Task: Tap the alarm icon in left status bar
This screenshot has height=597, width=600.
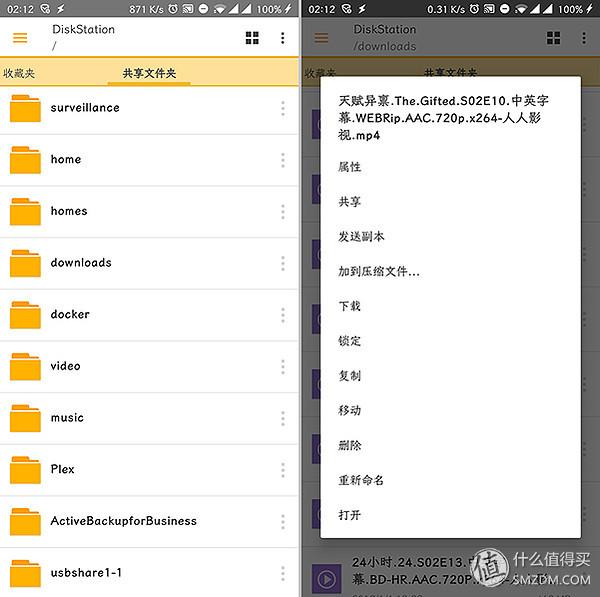Action: [173, 9]
